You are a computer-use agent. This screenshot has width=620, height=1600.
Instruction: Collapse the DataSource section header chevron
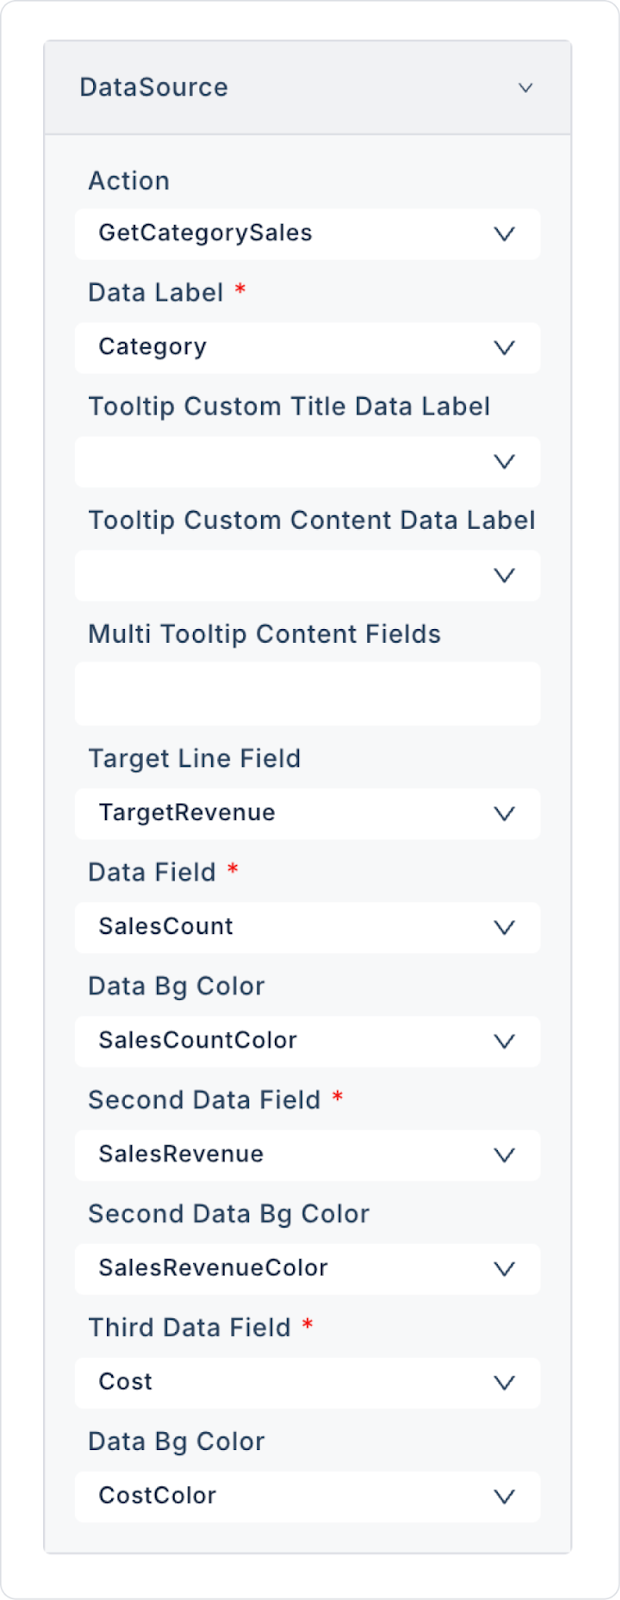click(525, 88)
